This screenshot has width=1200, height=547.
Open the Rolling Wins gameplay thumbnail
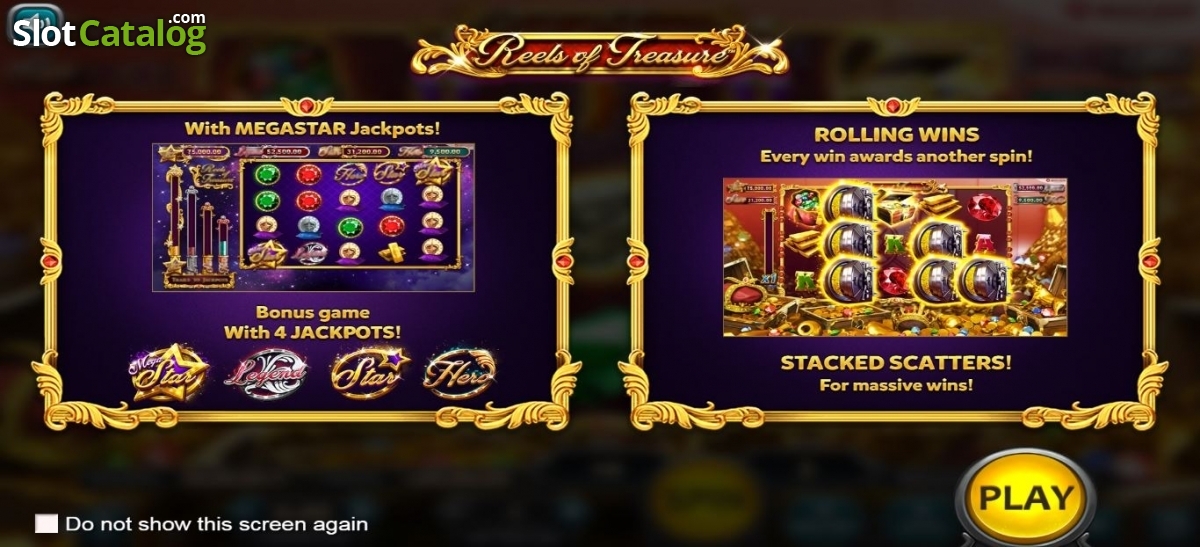pos(895,257)
